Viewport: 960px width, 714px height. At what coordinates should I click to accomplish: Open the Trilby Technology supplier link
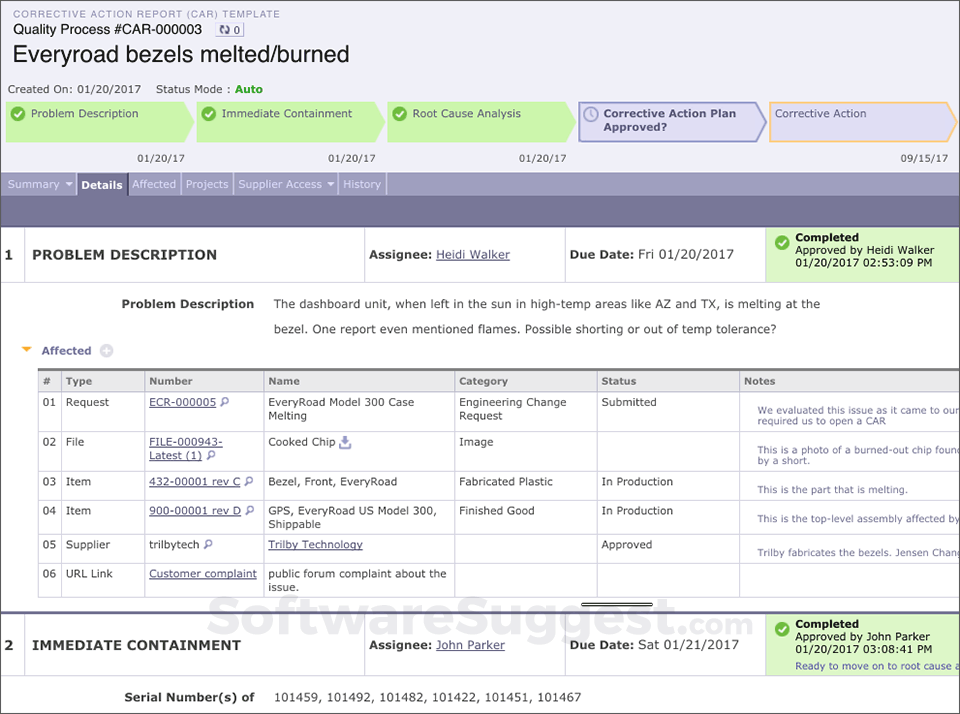pos(315,545)
